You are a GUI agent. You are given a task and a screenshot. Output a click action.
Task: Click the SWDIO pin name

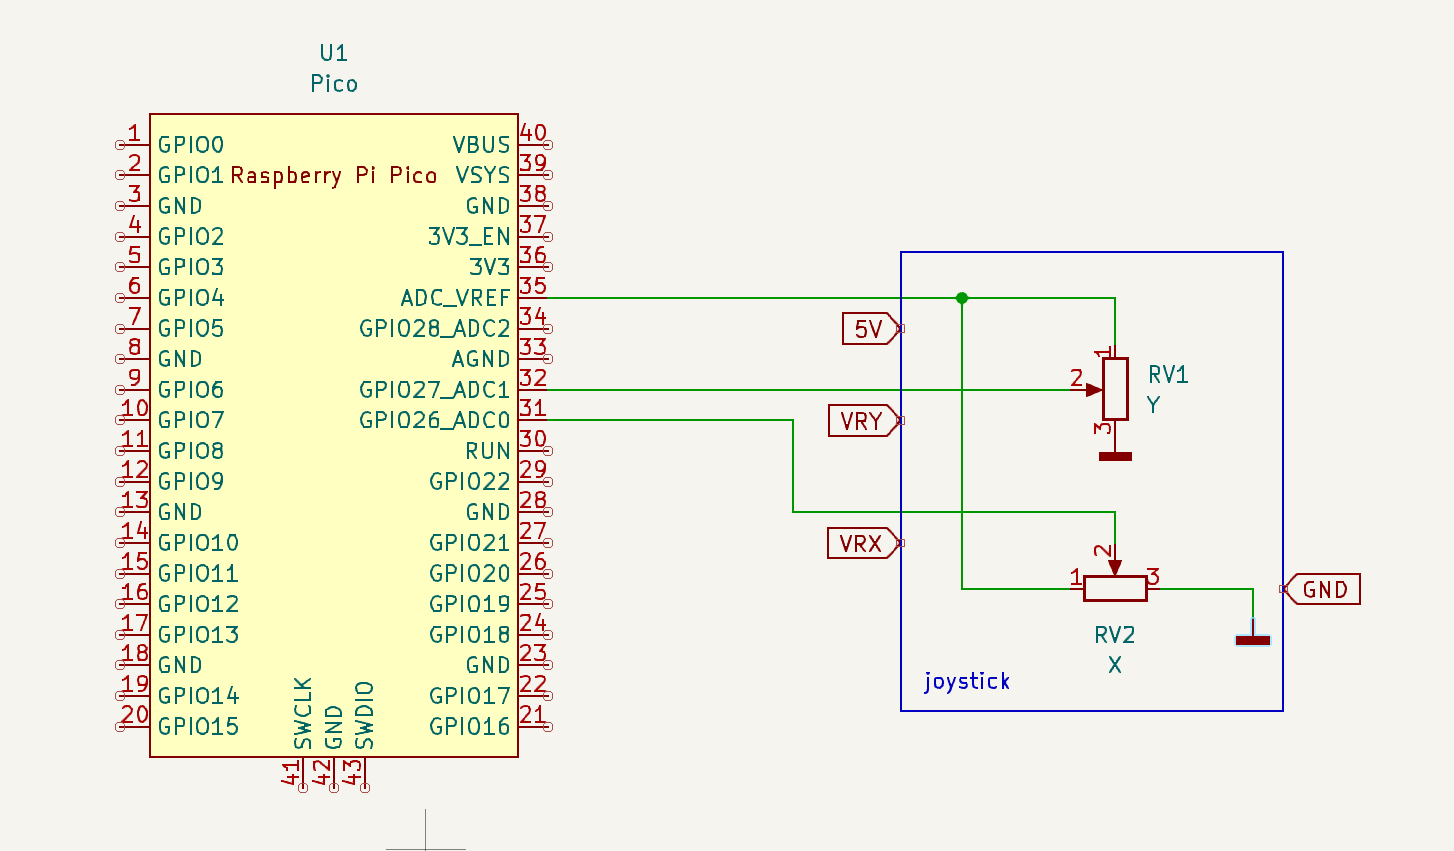[x=364, y=715]
